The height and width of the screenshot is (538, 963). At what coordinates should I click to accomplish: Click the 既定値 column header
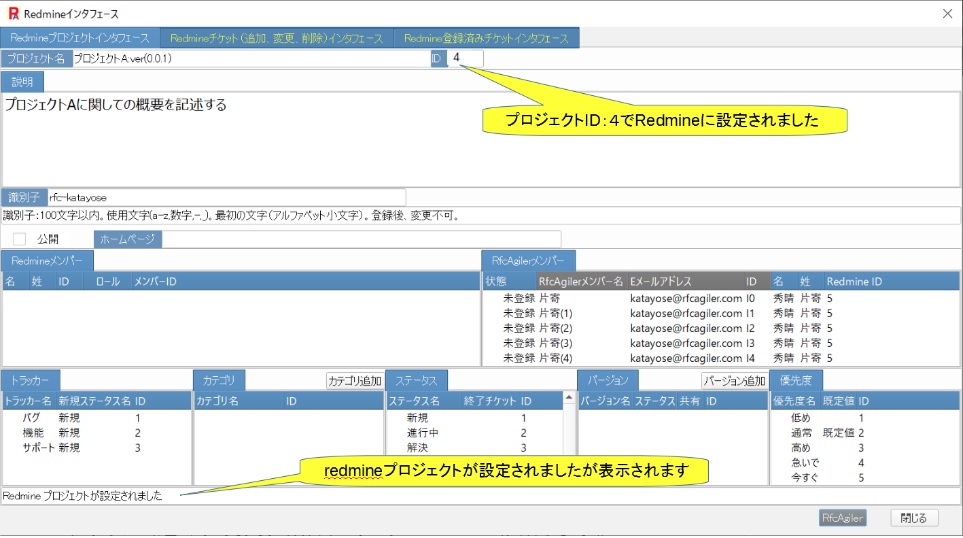click(838, 401)
